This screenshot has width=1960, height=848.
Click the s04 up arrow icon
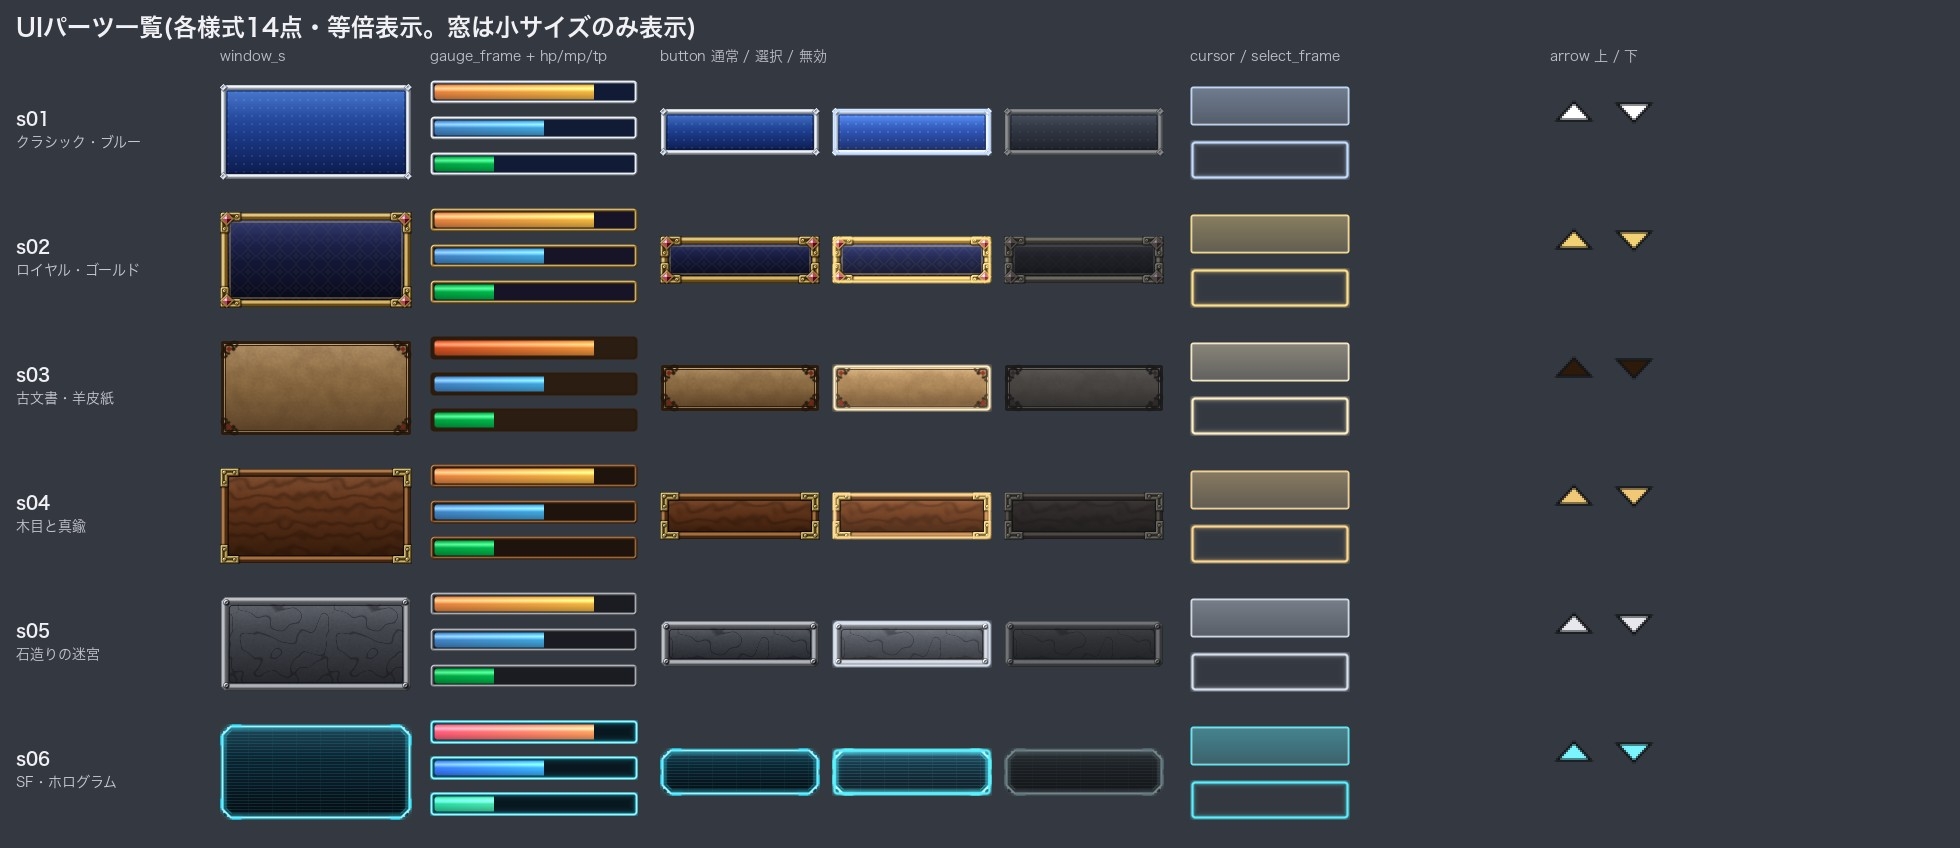pyautogui.click(x=1574, y=496)
